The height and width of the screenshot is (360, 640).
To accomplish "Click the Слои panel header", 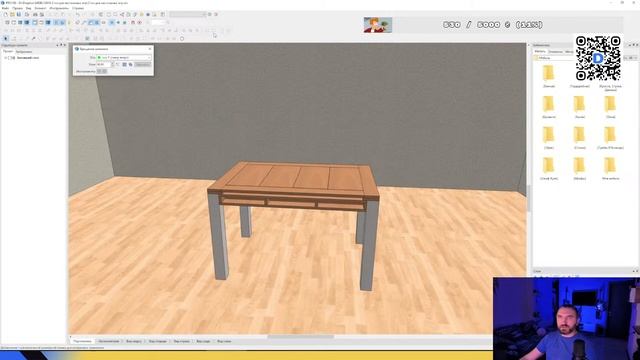I will (584, 271).
